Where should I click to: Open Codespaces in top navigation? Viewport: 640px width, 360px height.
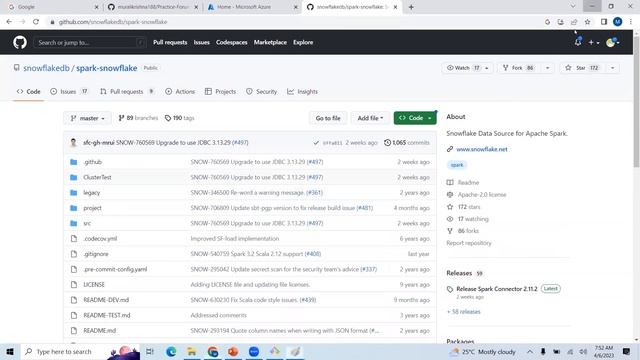click(231, 42)
